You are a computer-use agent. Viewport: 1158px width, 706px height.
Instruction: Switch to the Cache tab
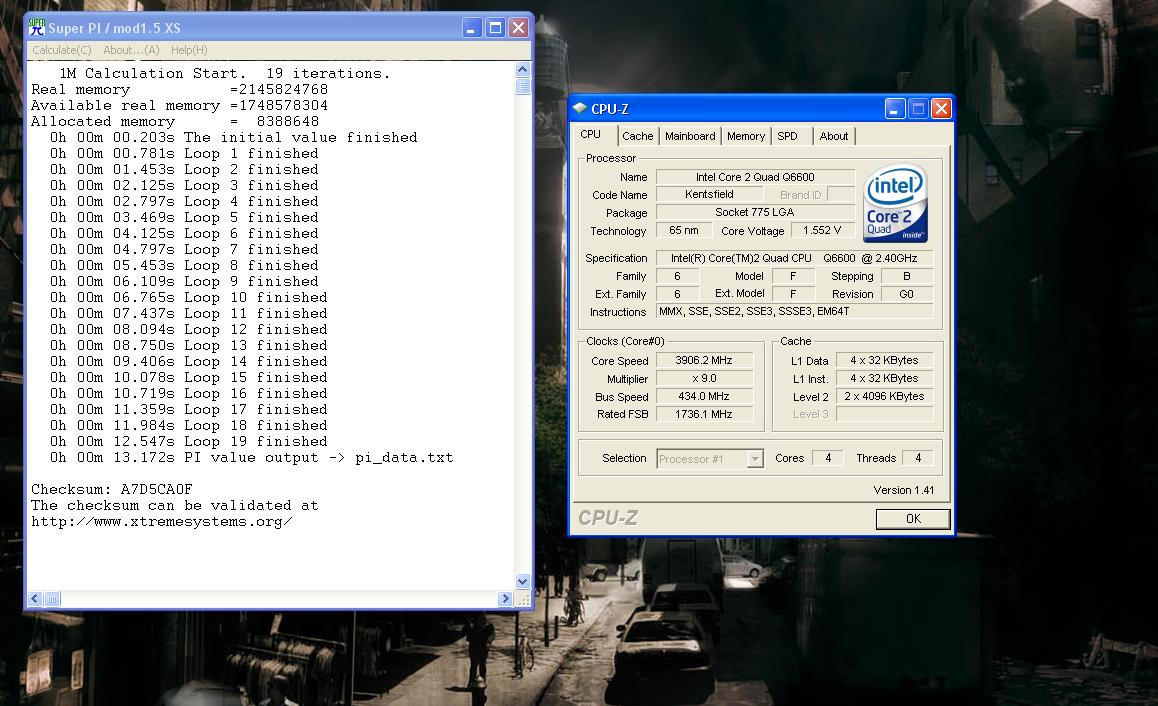(637, 136)
